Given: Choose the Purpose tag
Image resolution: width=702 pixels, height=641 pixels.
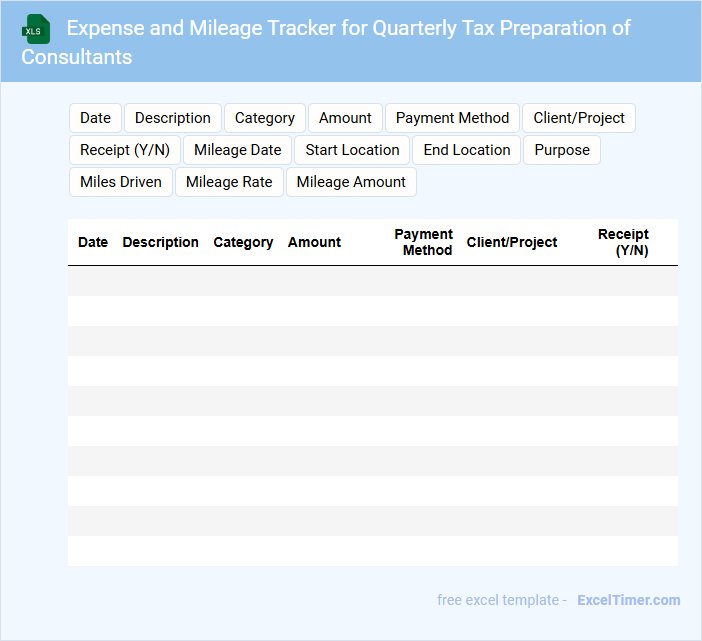Looking at the screenshot, I should 561,150.
